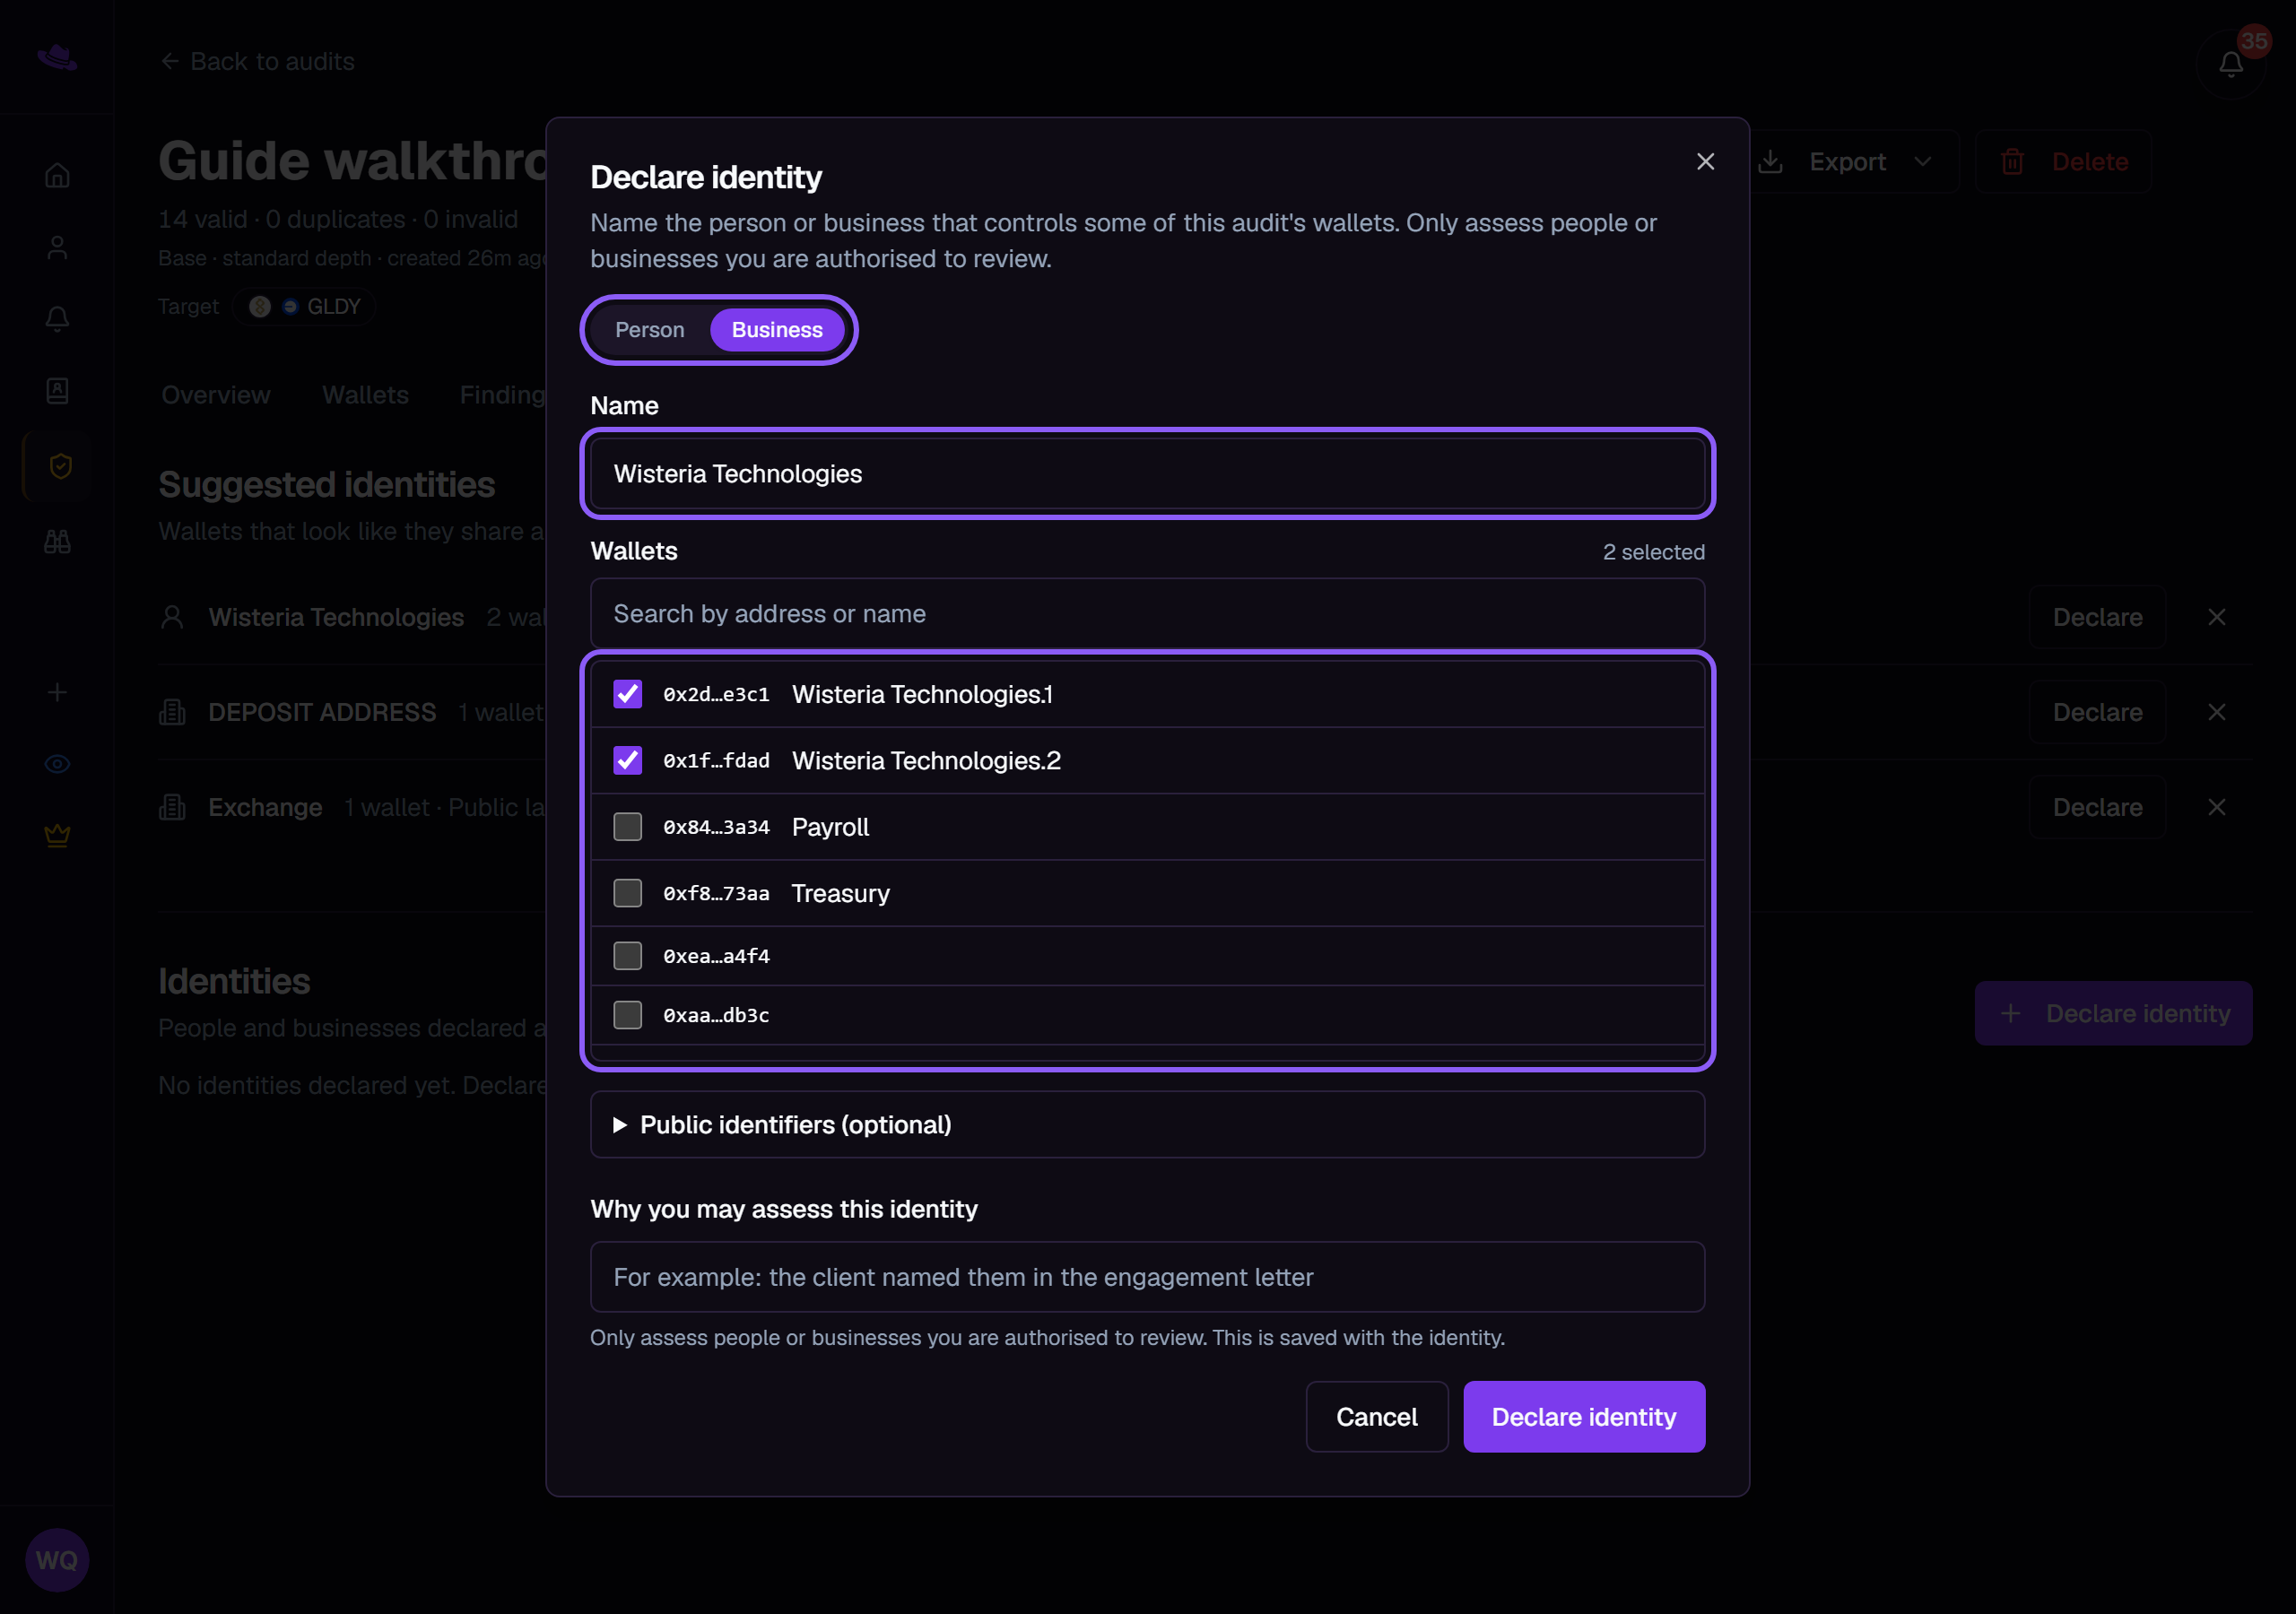Click the Wisteria Technologies.1 wallet label

click(x=922, y=694)
